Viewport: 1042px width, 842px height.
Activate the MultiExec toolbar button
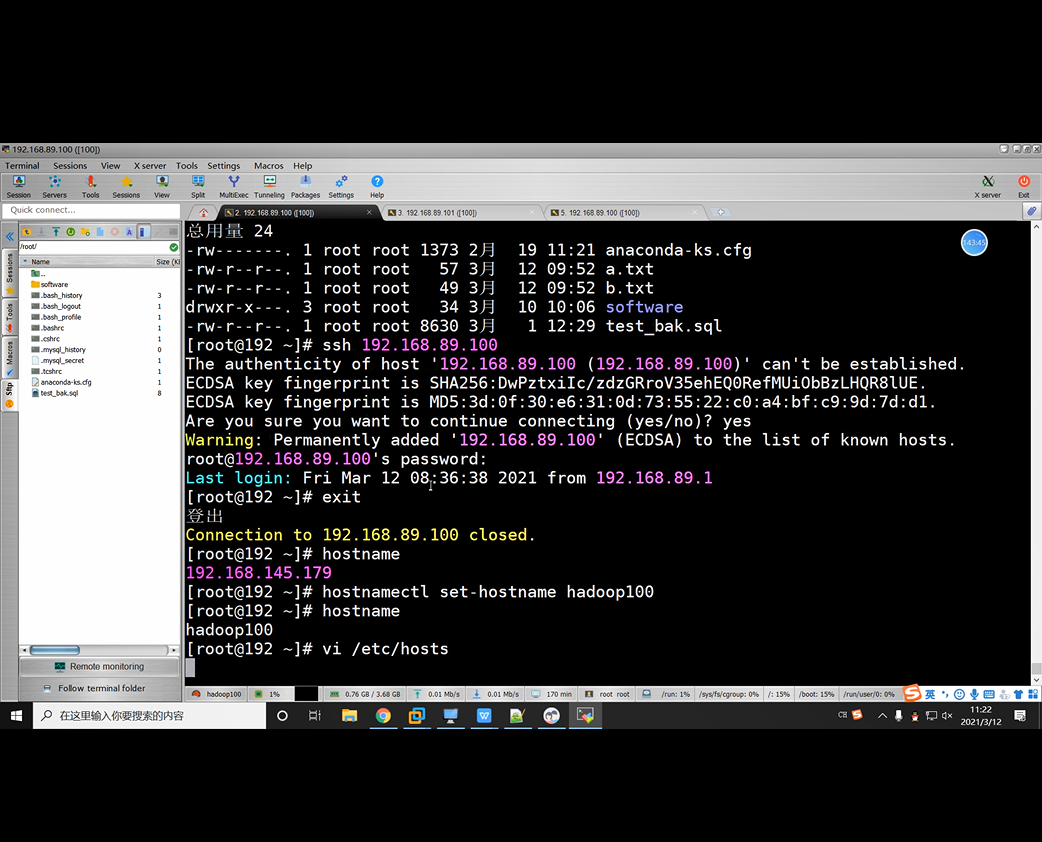pos(234,186)
